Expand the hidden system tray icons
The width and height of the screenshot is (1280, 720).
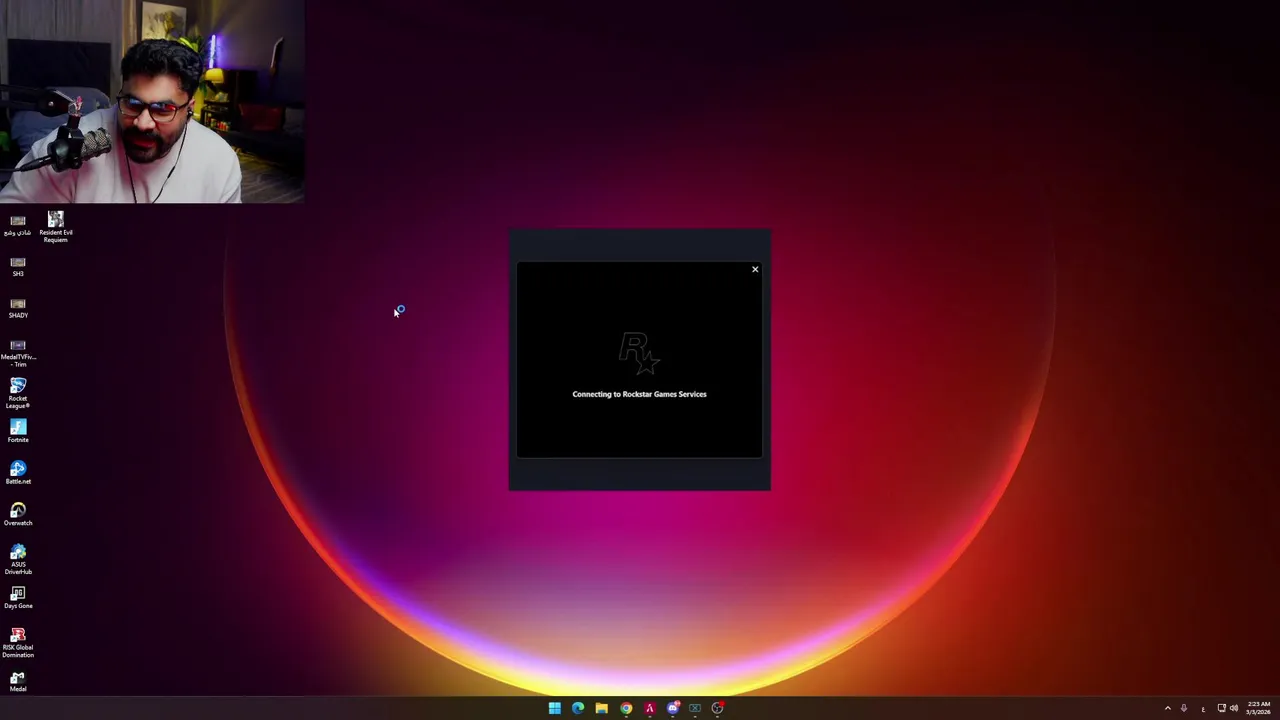pyautogui.click(x=1167, y=708)
